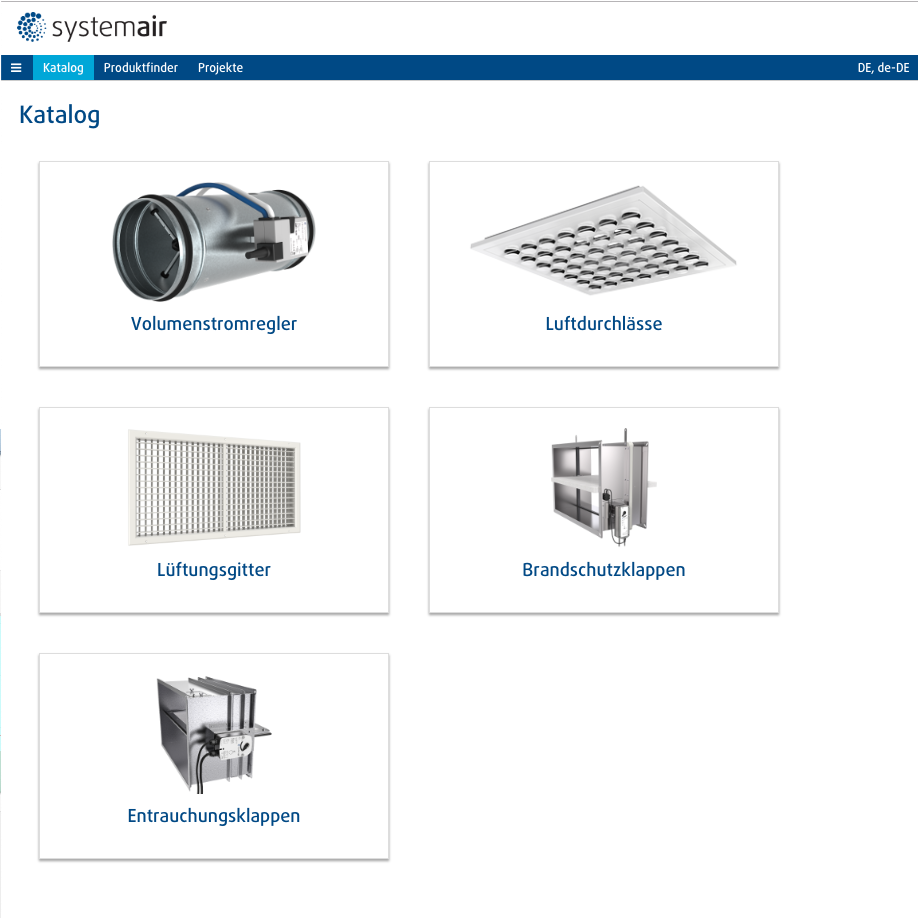Open the hamburger menu icon
Screen dimensions: 918x918
[x=16, y=68]
